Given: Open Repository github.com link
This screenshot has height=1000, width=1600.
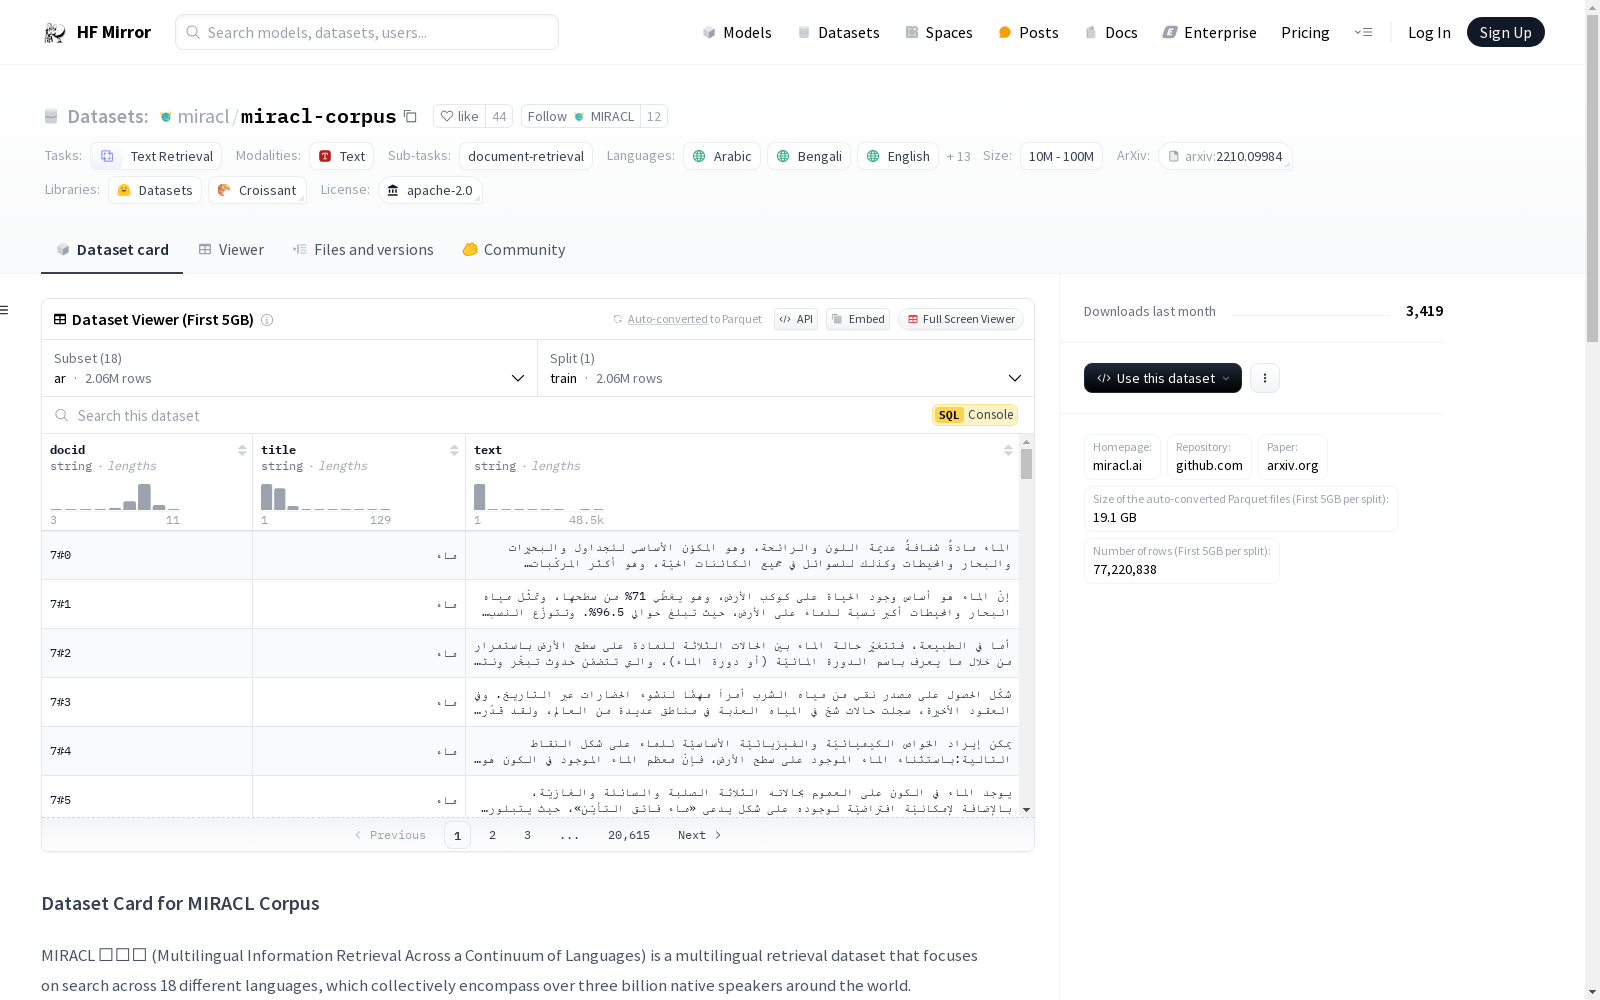Looking at the screenshot, I should tap(1209, 457).
